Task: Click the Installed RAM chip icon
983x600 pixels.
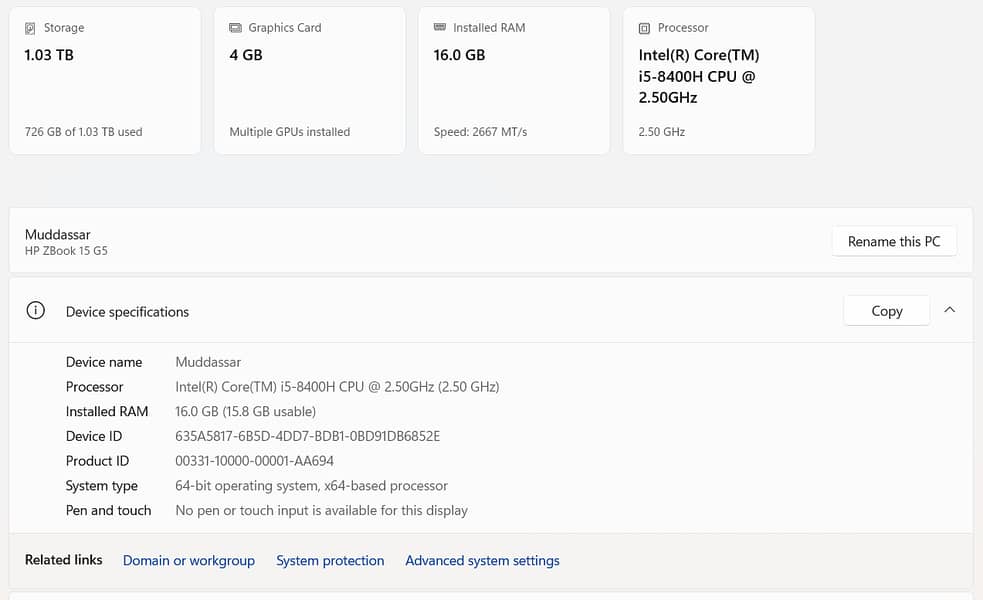Action: (x=440, y=27)
